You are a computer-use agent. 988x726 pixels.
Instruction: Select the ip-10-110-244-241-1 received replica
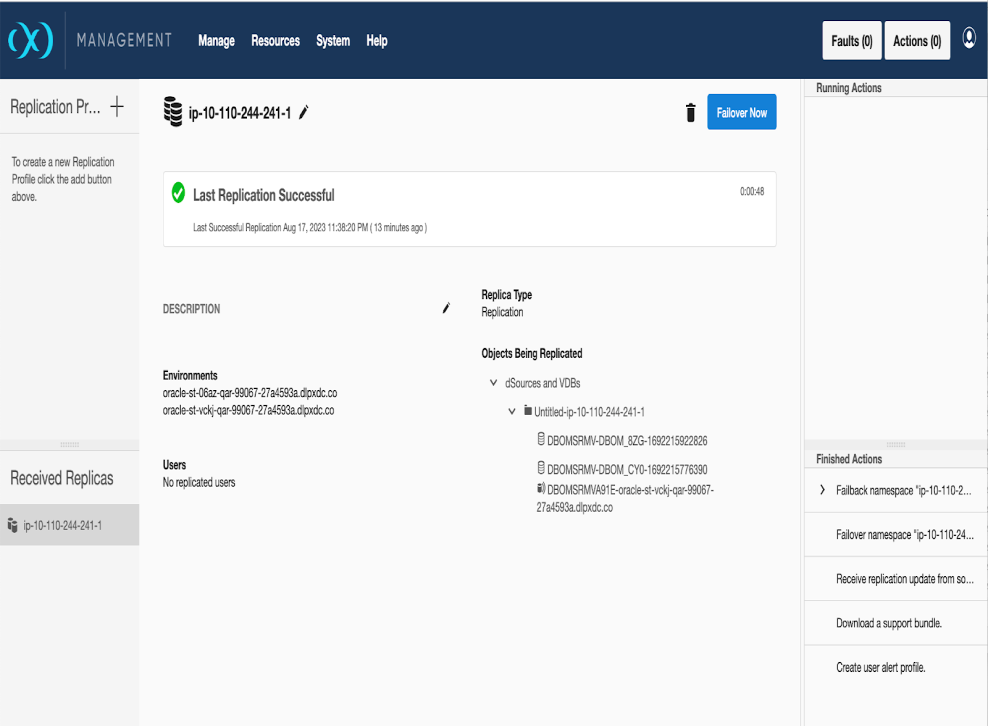coord(62,525)
